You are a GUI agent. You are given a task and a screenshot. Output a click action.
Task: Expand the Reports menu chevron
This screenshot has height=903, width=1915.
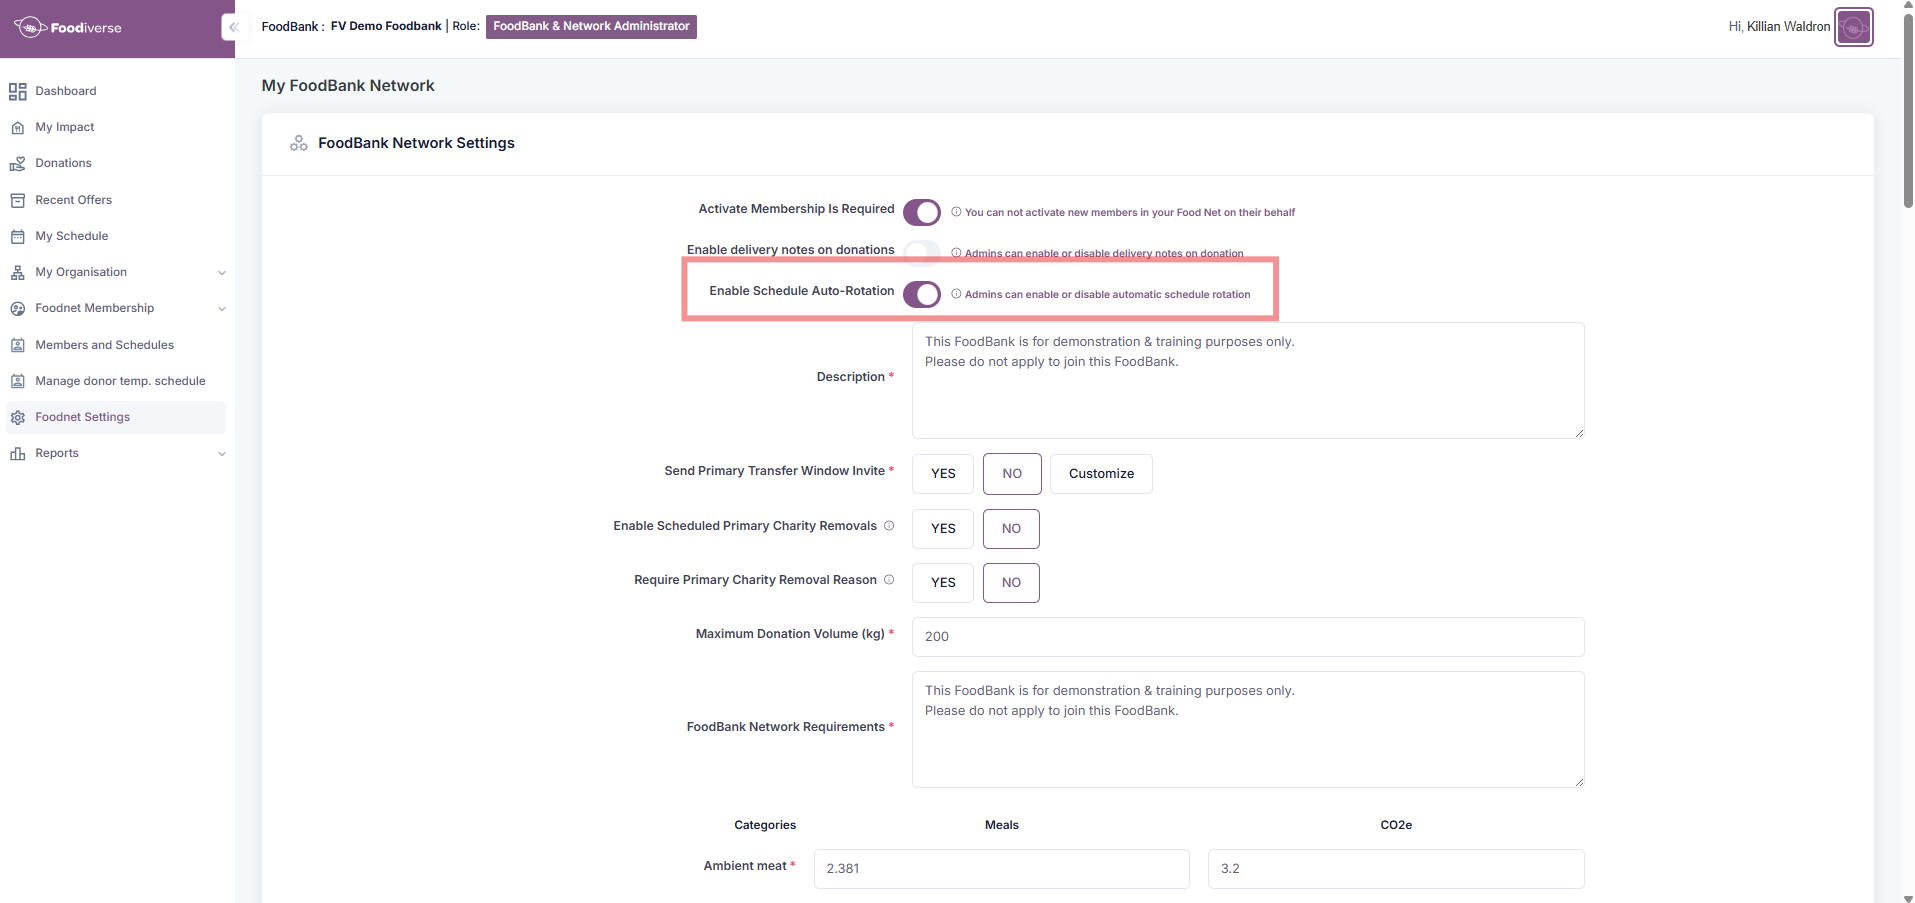pos(222,454)
